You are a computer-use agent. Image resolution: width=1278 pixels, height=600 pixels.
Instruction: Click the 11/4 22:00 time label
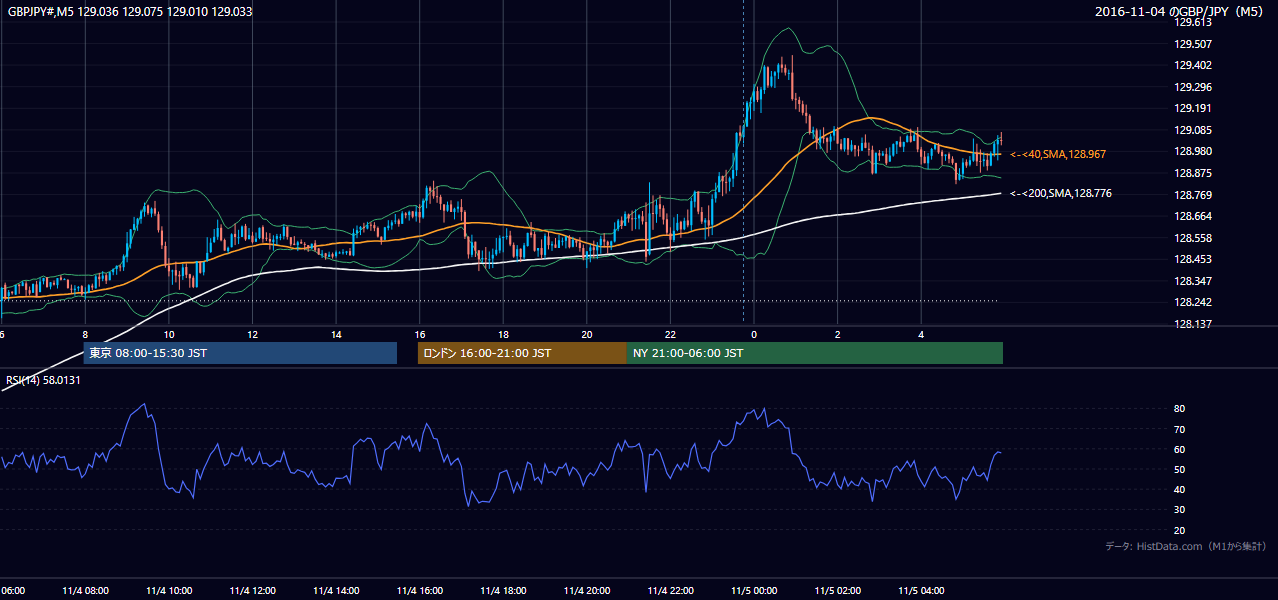[670, 591]
